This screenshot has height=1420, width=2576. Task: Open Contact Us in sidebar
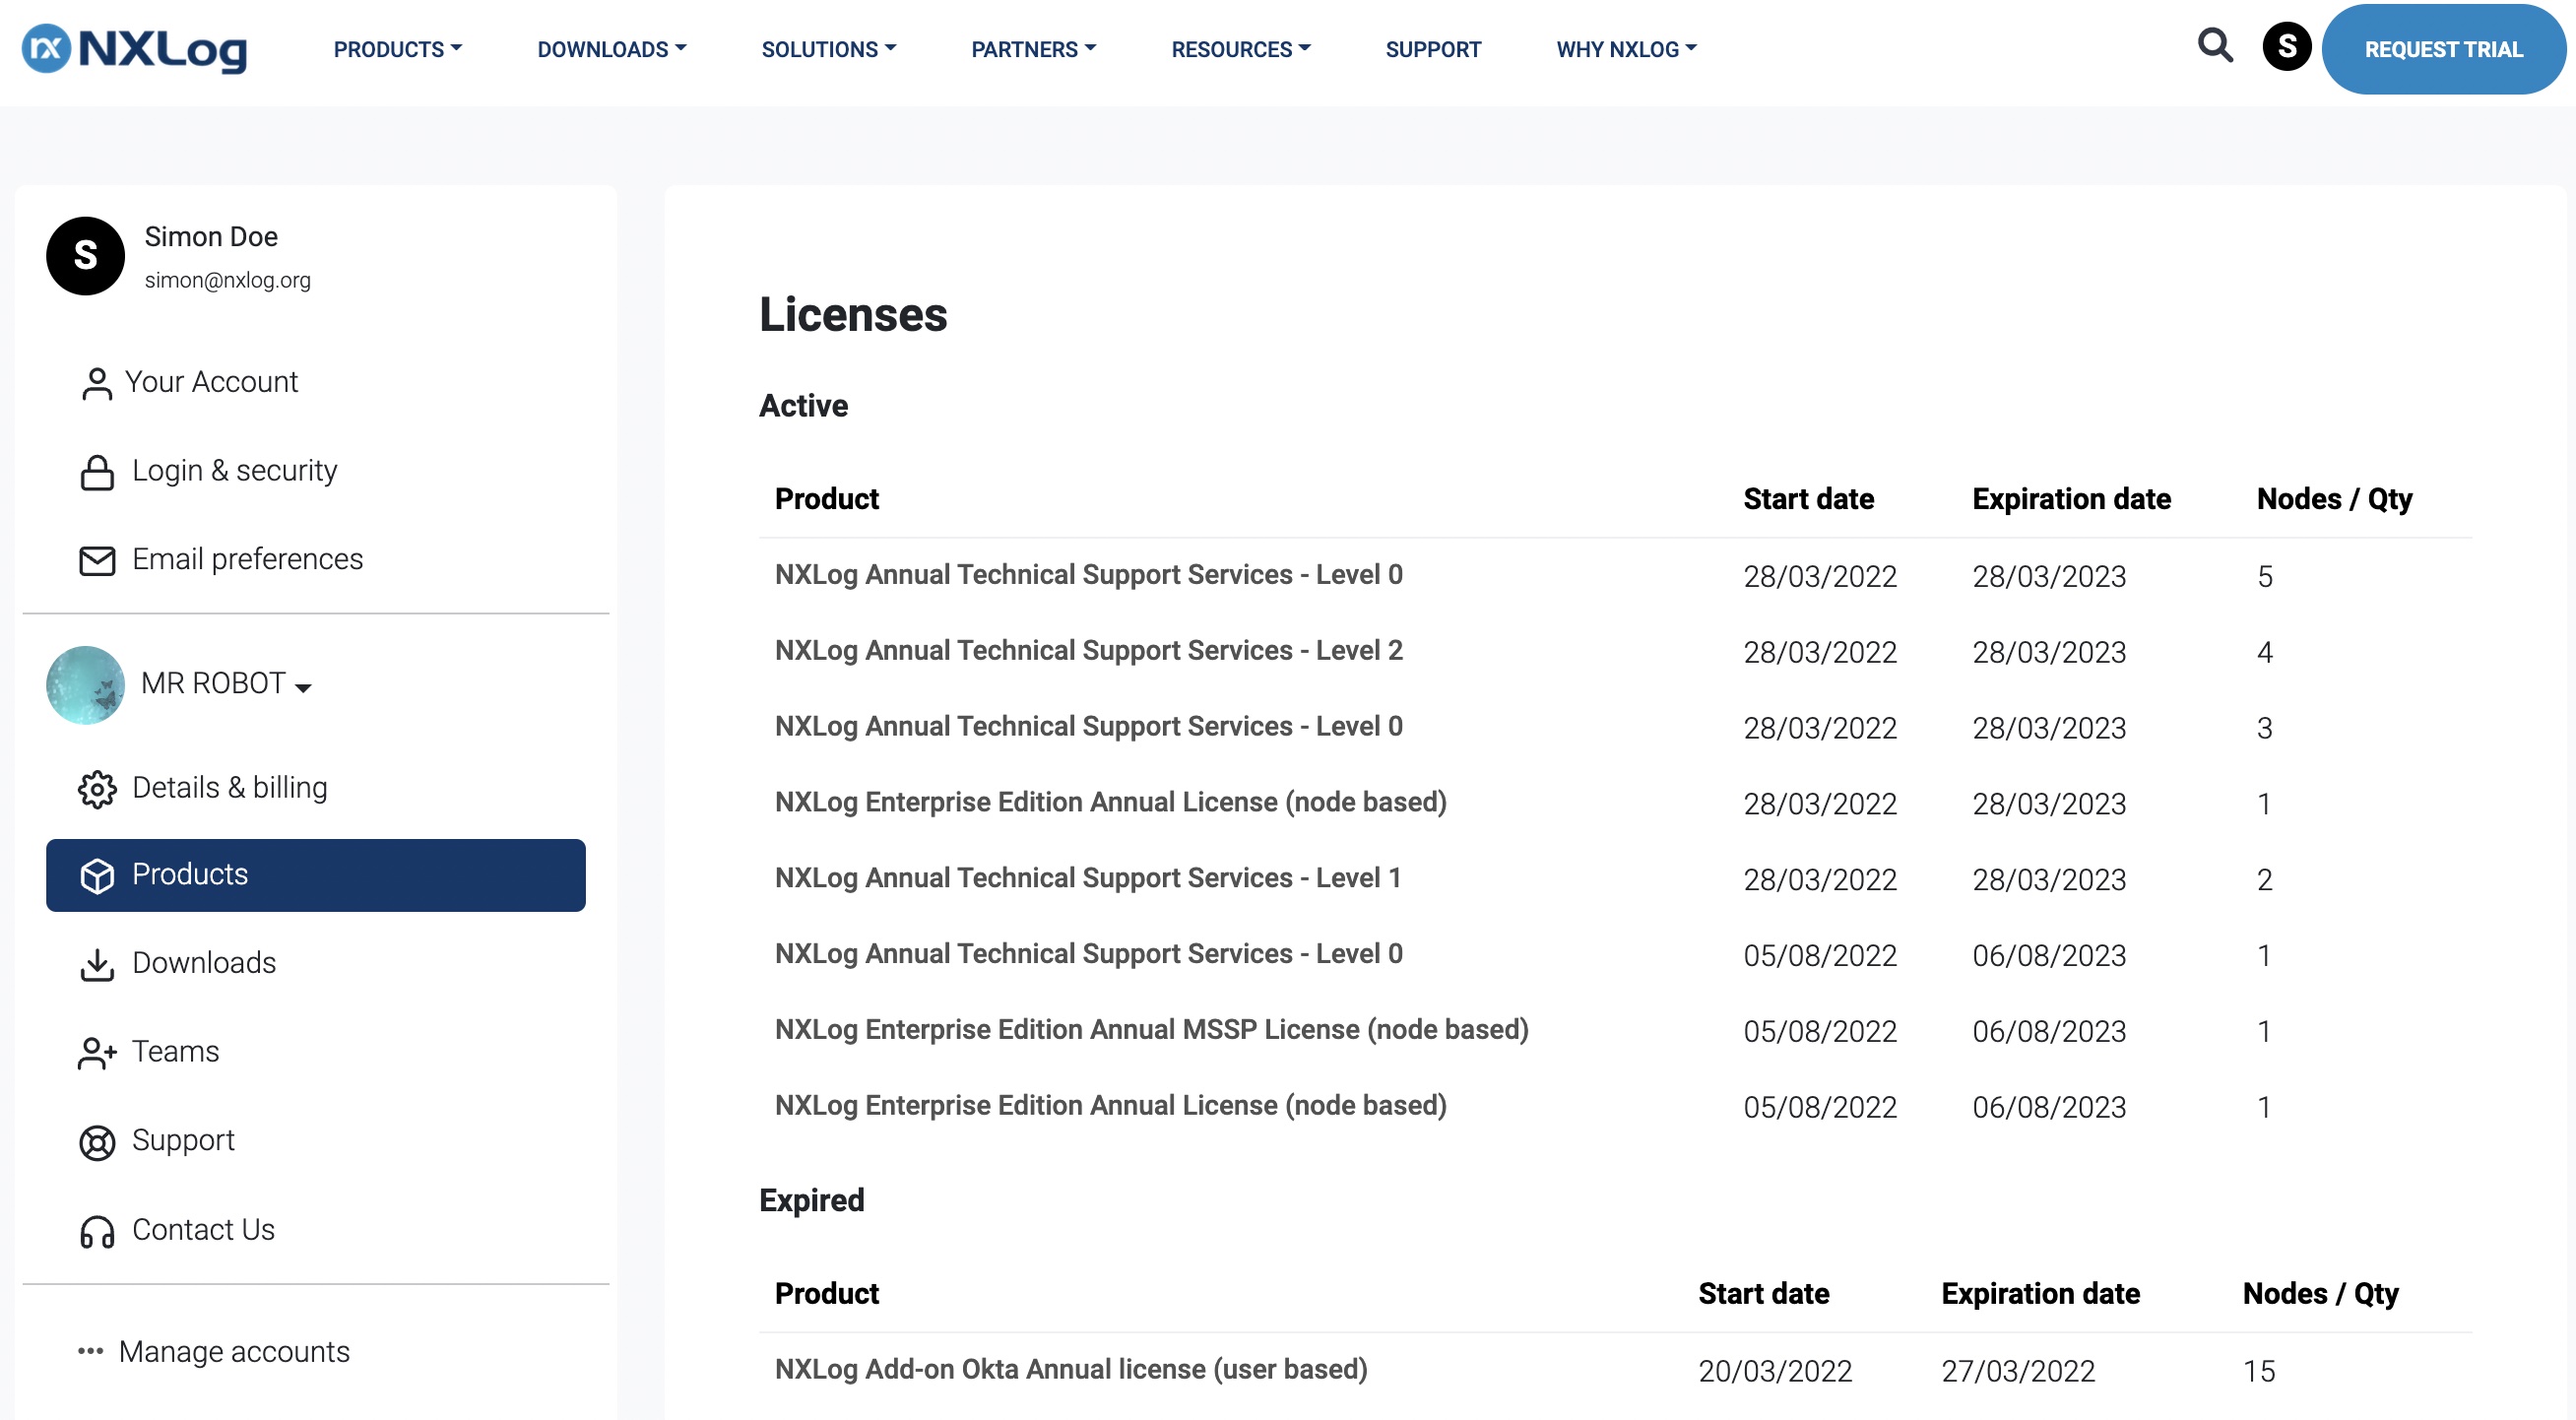(x=203, y=1230)
